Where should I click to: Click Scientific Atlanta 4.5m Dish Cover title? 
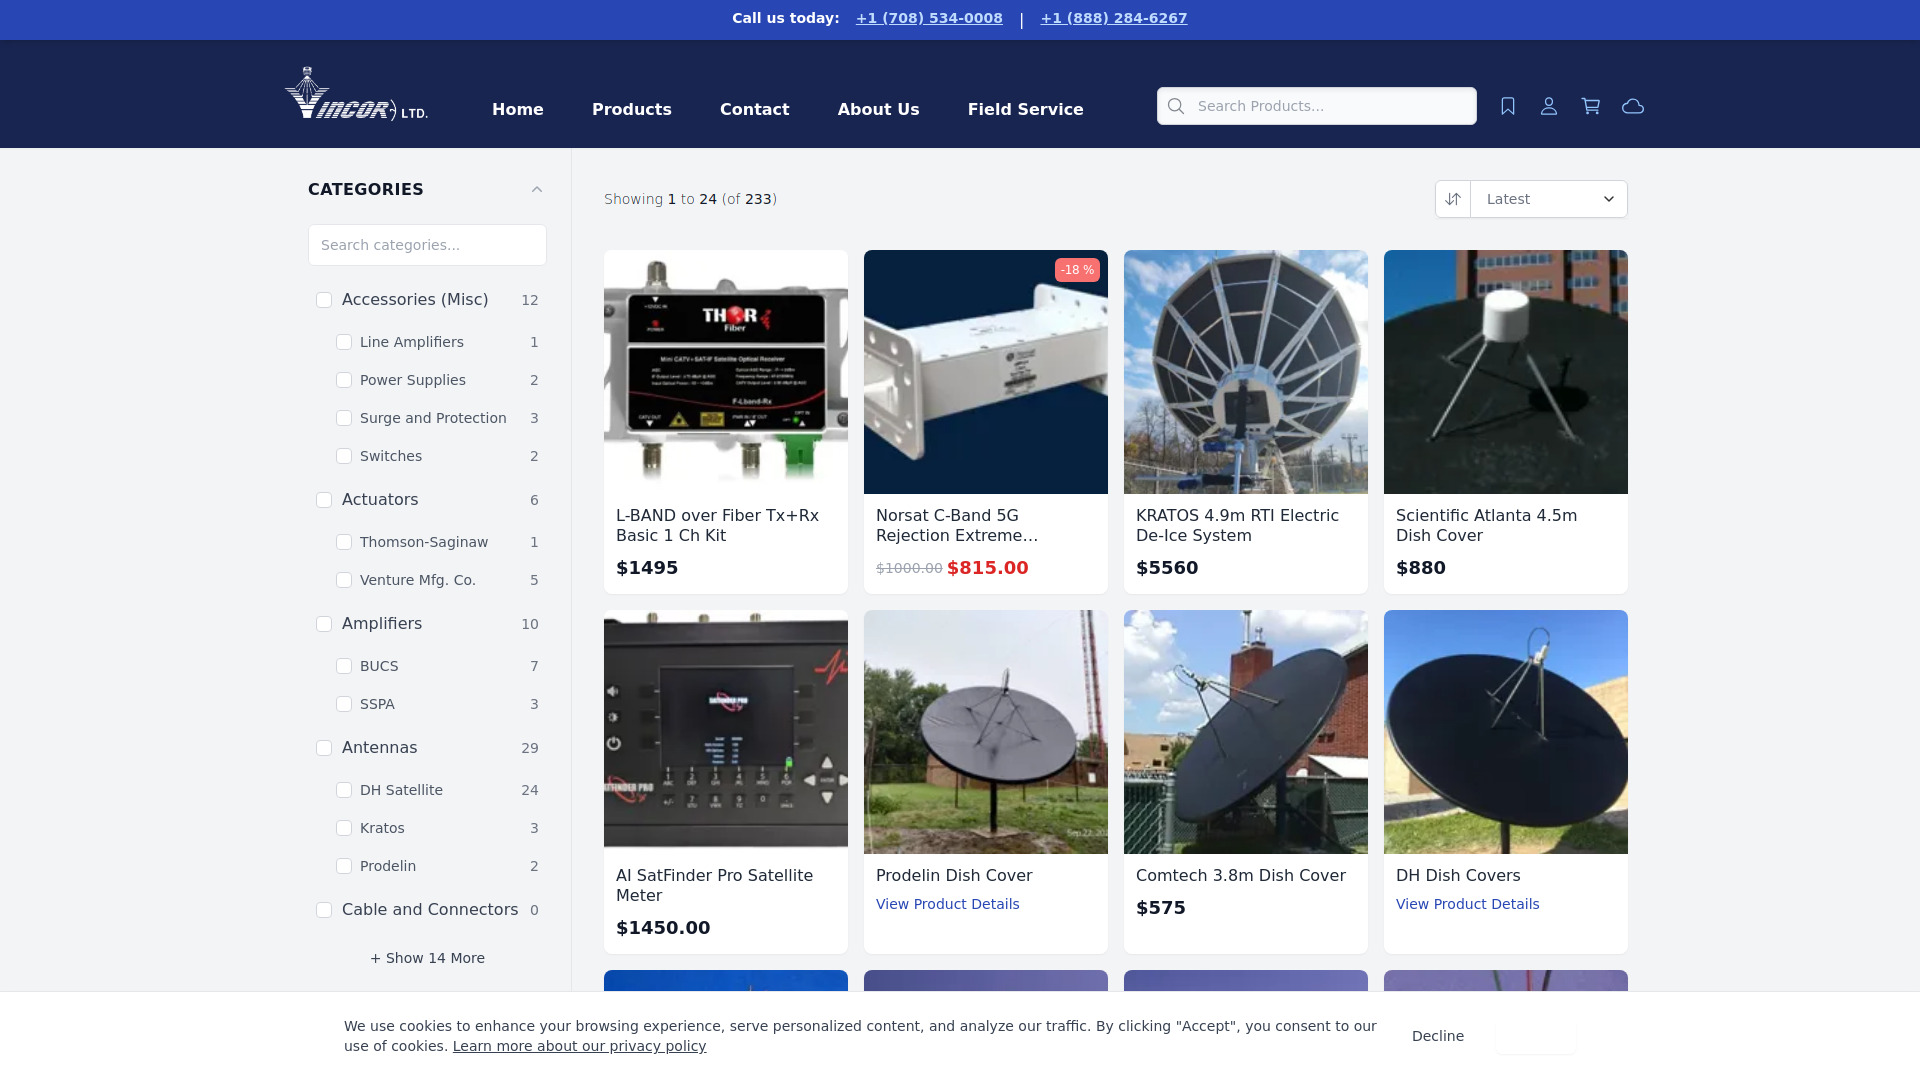1486,526
